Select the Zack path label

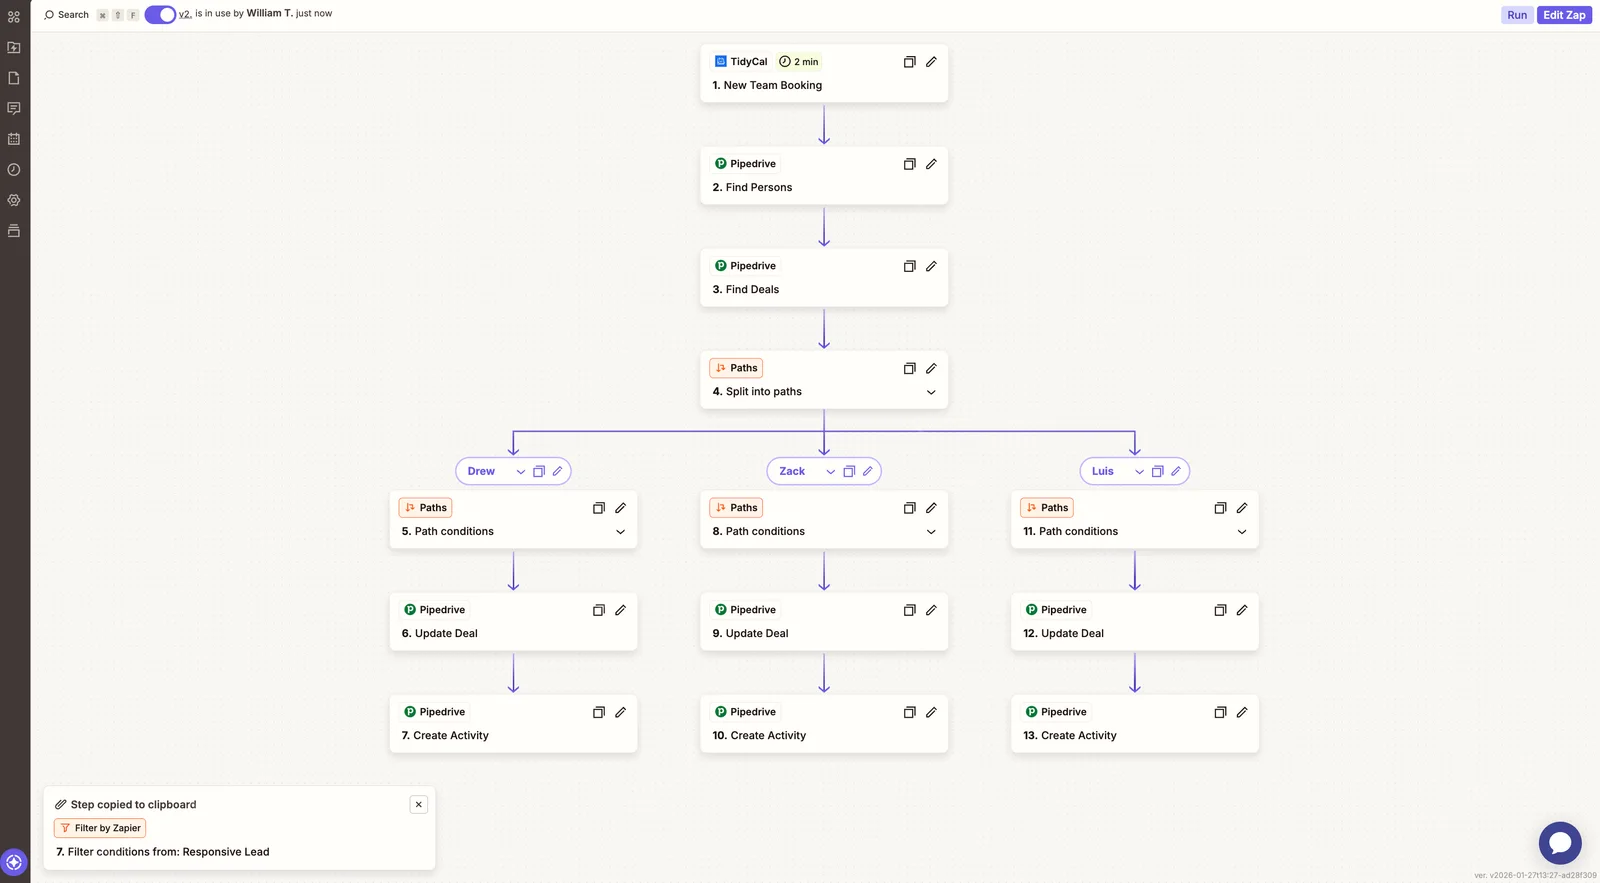pyautogui.click(x=792, y=471)
